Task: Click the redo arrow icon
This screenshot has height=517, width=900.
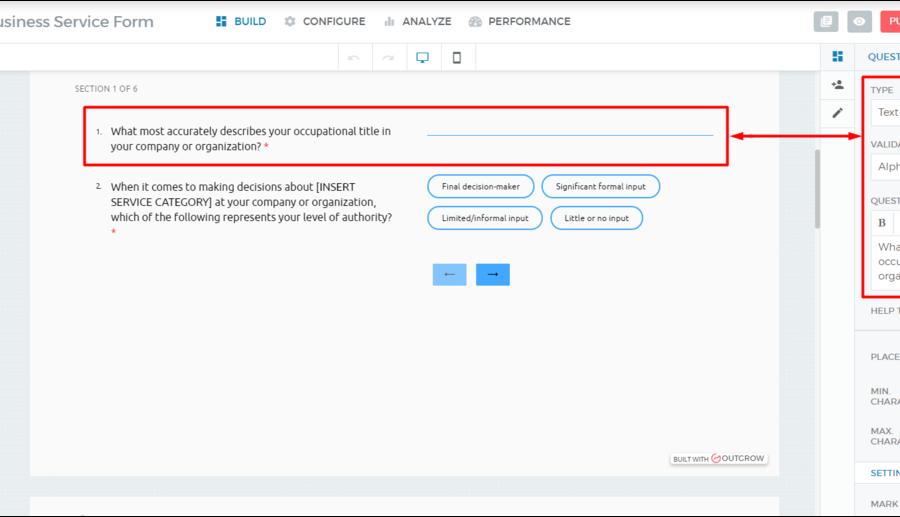Action: click(388, 58)
